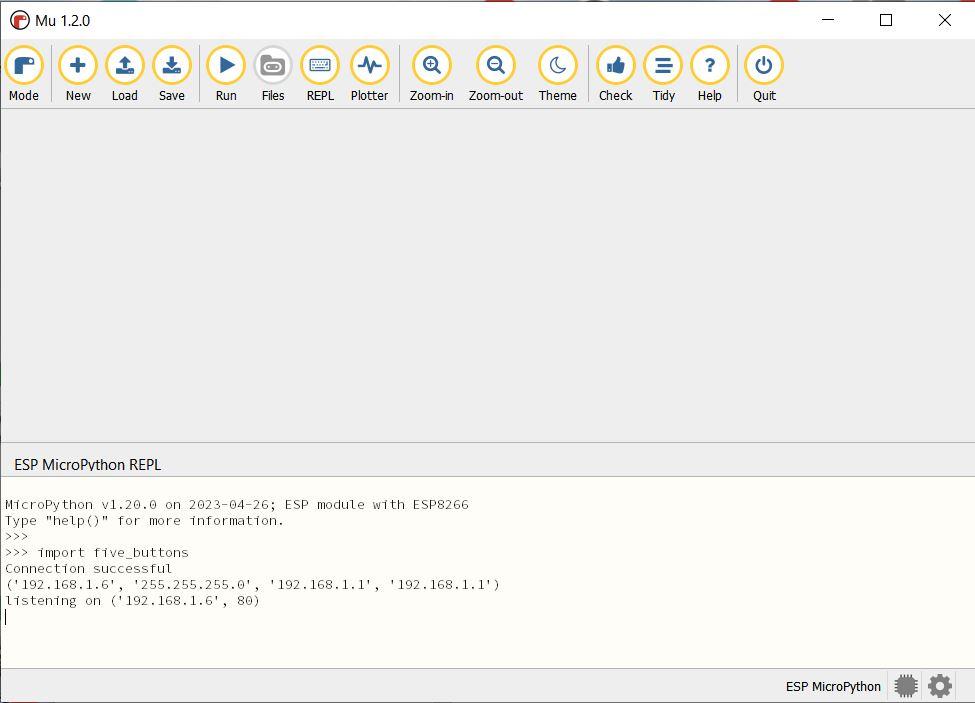Minimize the Mu window
The width and height of the screenshot is (975, 703).
click(828, 21)
